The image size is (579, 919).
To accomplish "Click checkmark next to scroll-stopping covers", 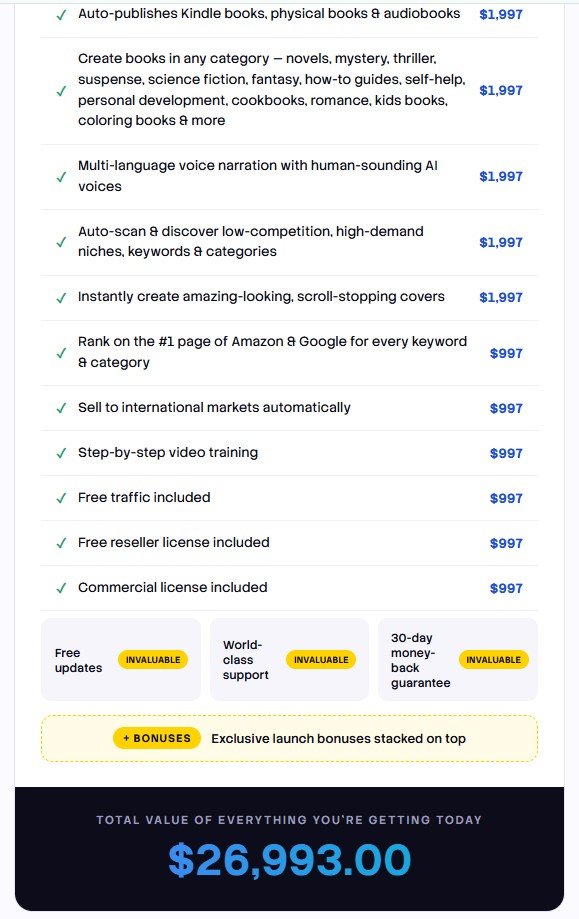I will [61, 298].
